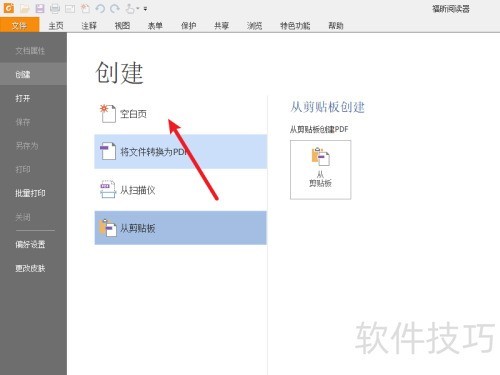Switch to the 帮助 tab
The height and width of the screenshot is (375, 500).
(336, 26)
